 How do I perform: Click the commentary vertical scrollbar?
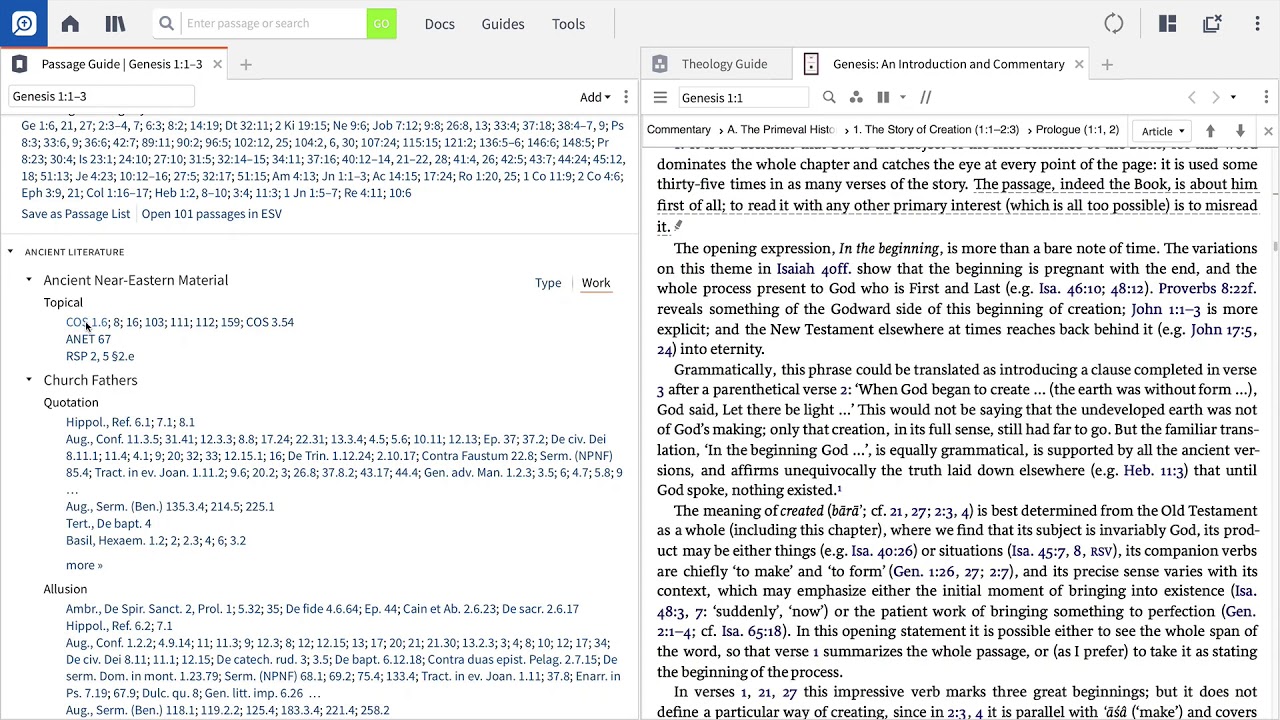point(1275,246)
